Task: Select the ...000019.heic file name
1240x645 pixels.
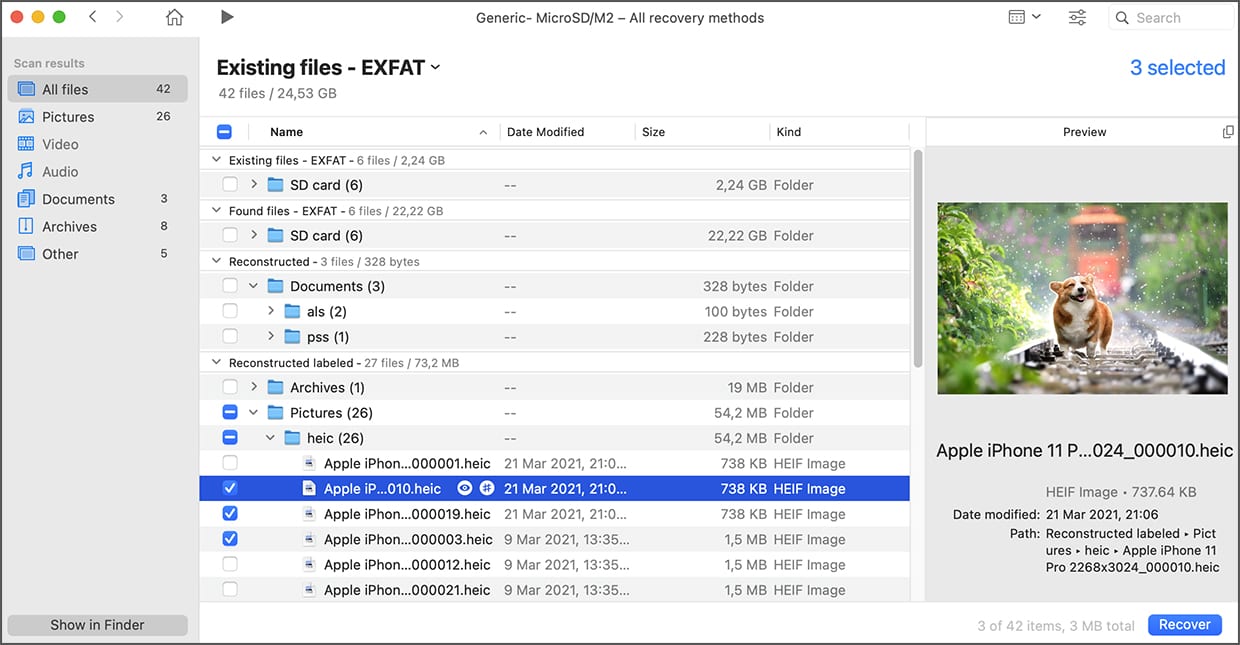Action: [x=407, y=514]
